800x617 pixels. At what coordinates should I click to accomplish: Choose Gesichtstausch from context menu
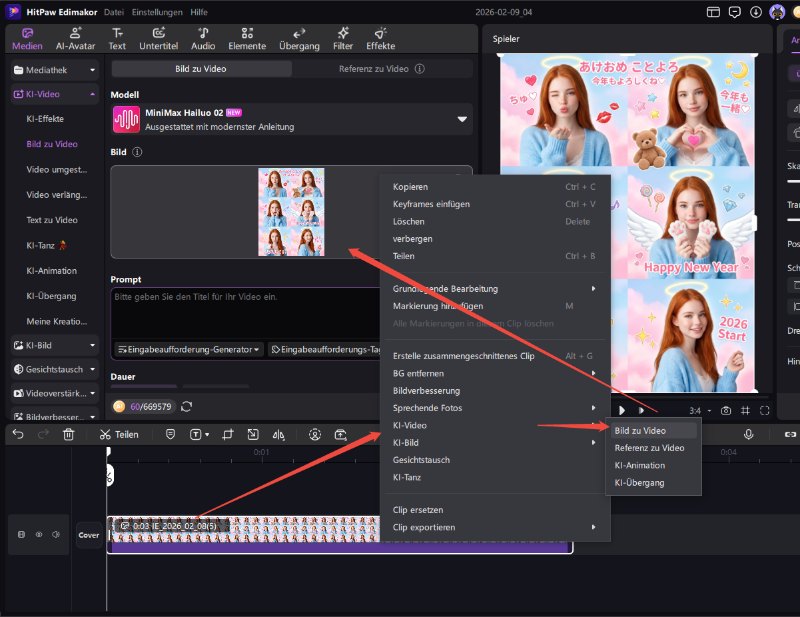click(421, 460)
